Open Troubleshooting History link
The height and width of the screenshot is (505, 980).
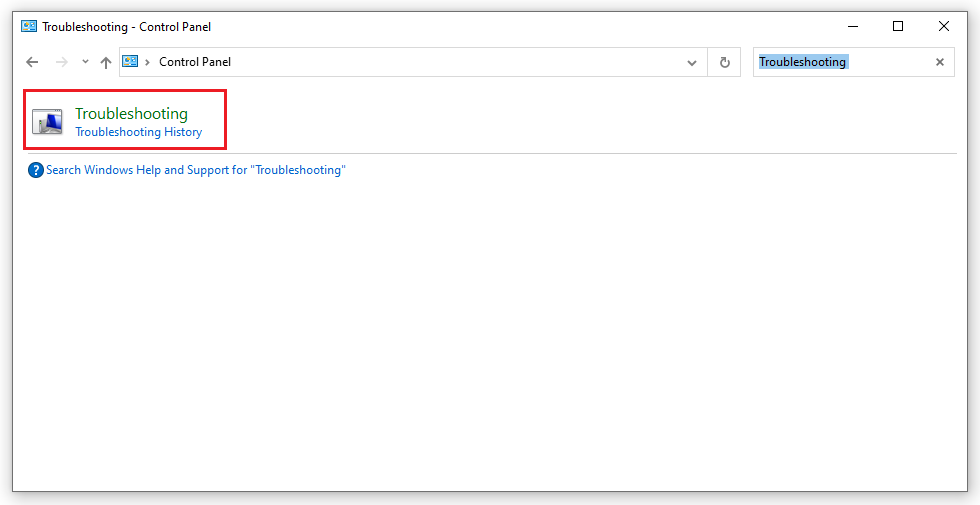[139, 132]
